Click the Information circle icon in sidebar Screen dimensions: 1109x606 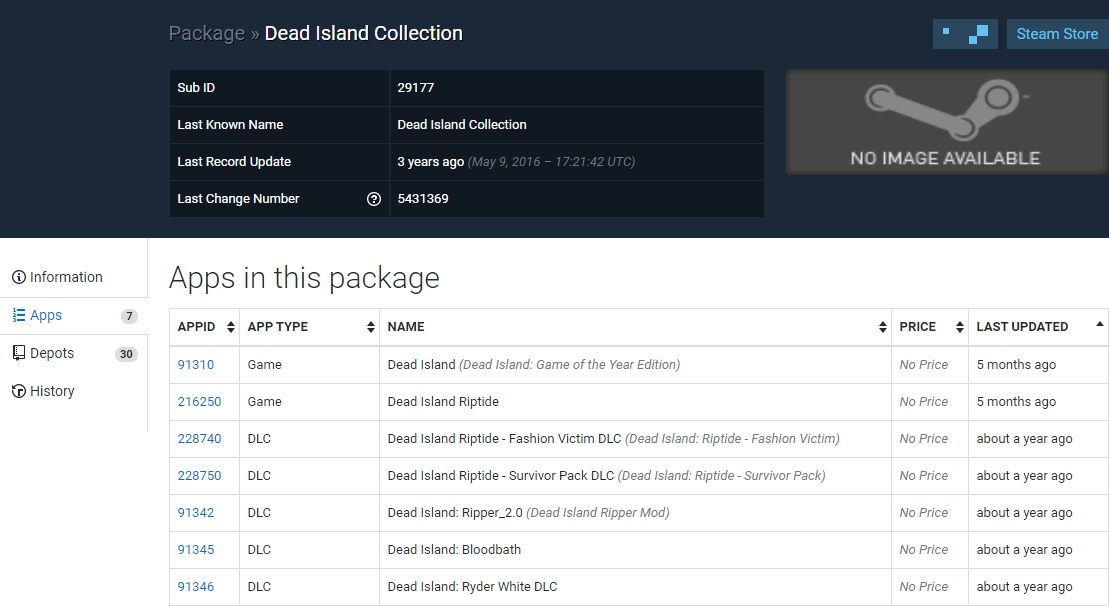(19, 277)
